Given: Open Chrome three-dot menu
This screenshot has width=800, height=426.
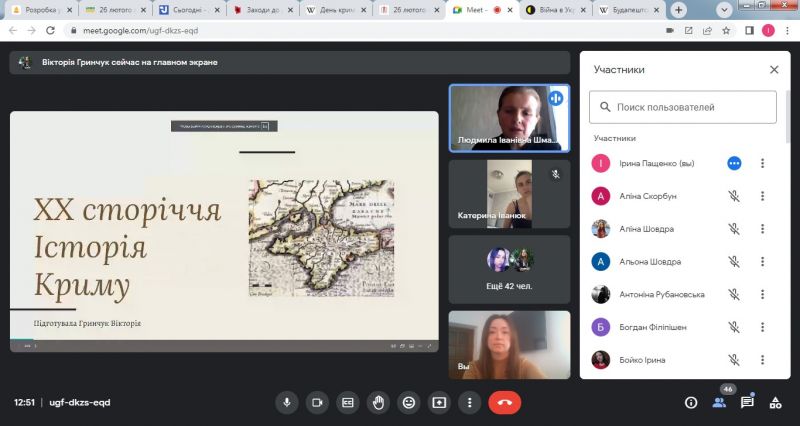Looking at the screenshot, I should click(x=788, y=31).
